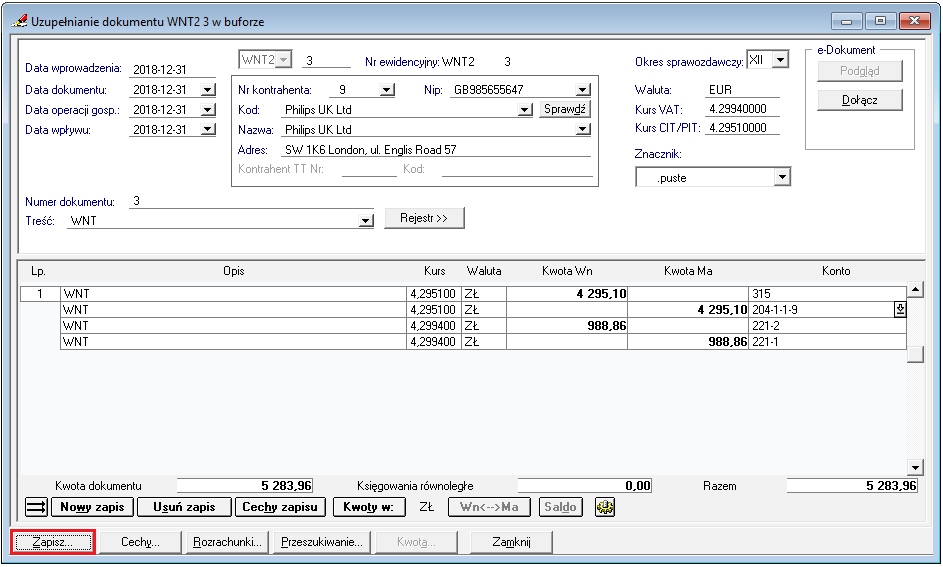Click Kwota Wn value 4 295,10
The height and width of the screenshot is (567, 943).
pos(567,293)
